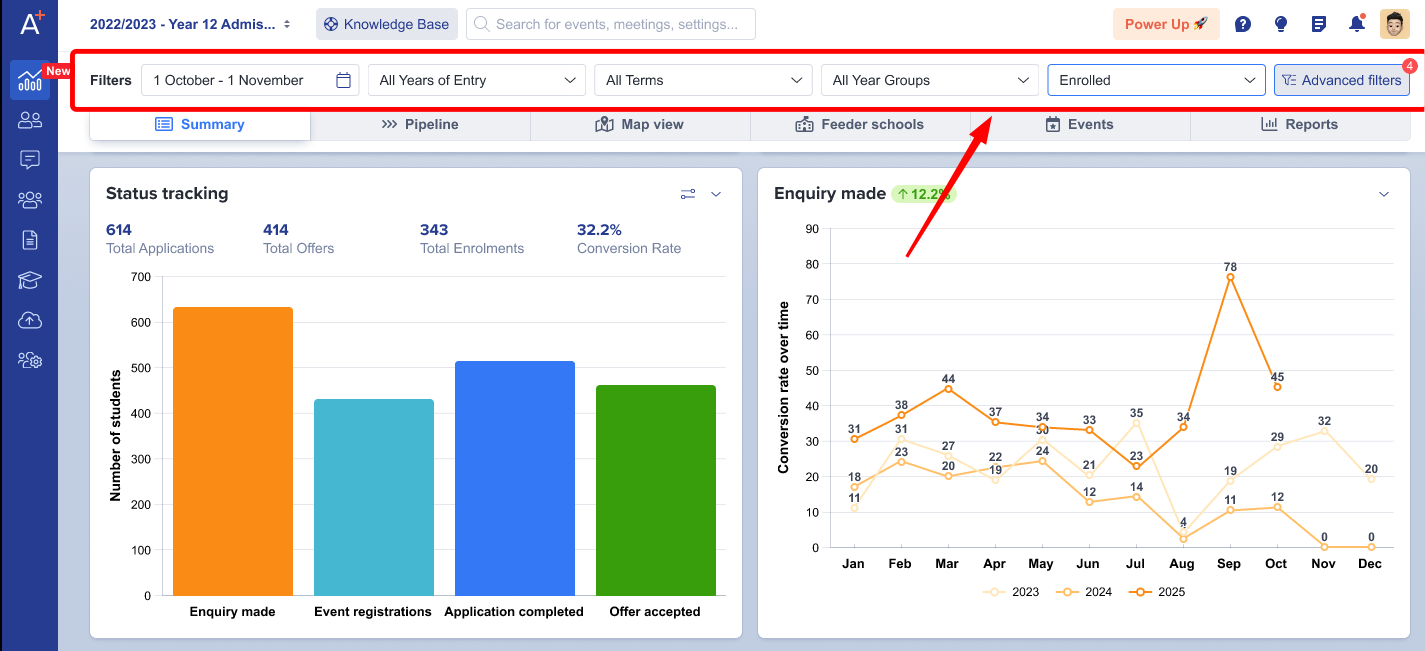Viewport: 1425px width, 651px height.
Task: Open the analytics dashboard sidebar icon
Action: (30, 80)
